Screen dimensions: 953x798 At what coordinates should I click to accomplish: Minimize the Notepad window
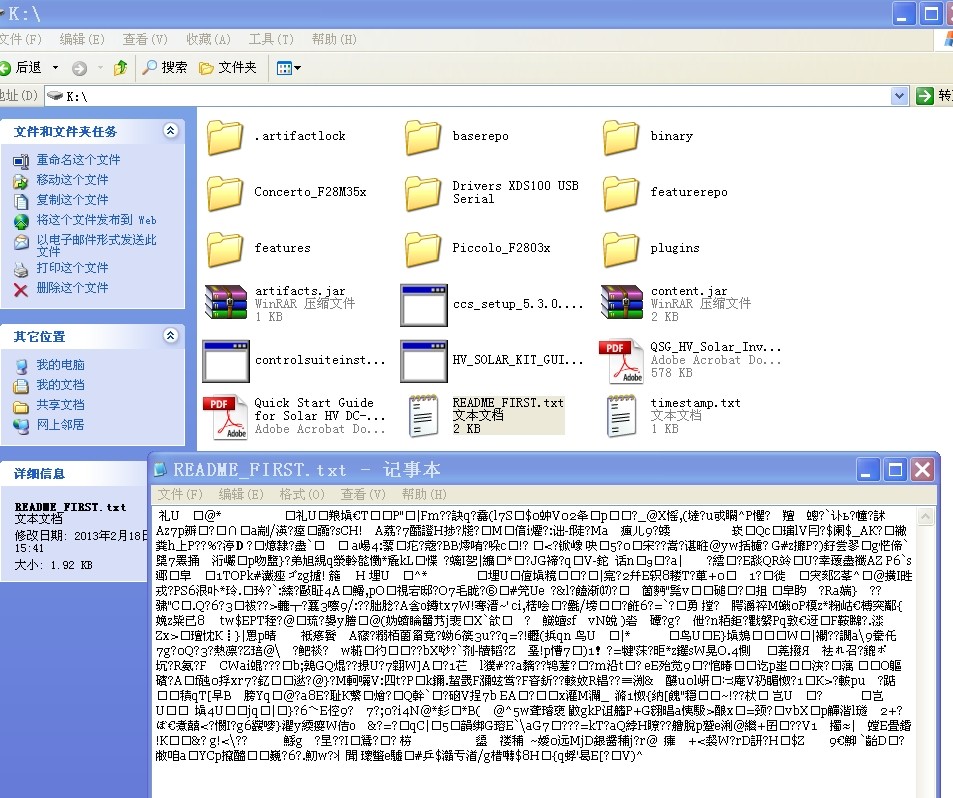[x=867, y=470]
